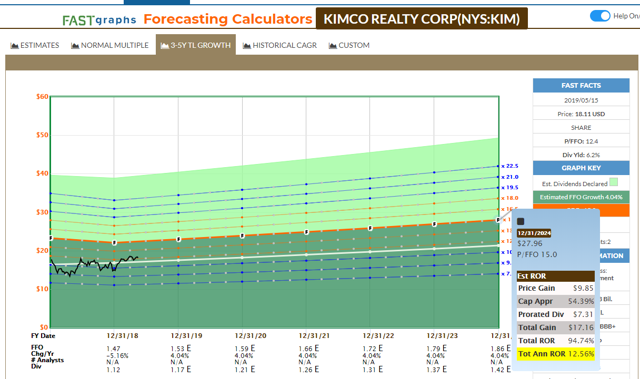Click the Total Gain $17.16 row
Screen dimensions: 640x379
pyautogui.click(x=556, y=327)
